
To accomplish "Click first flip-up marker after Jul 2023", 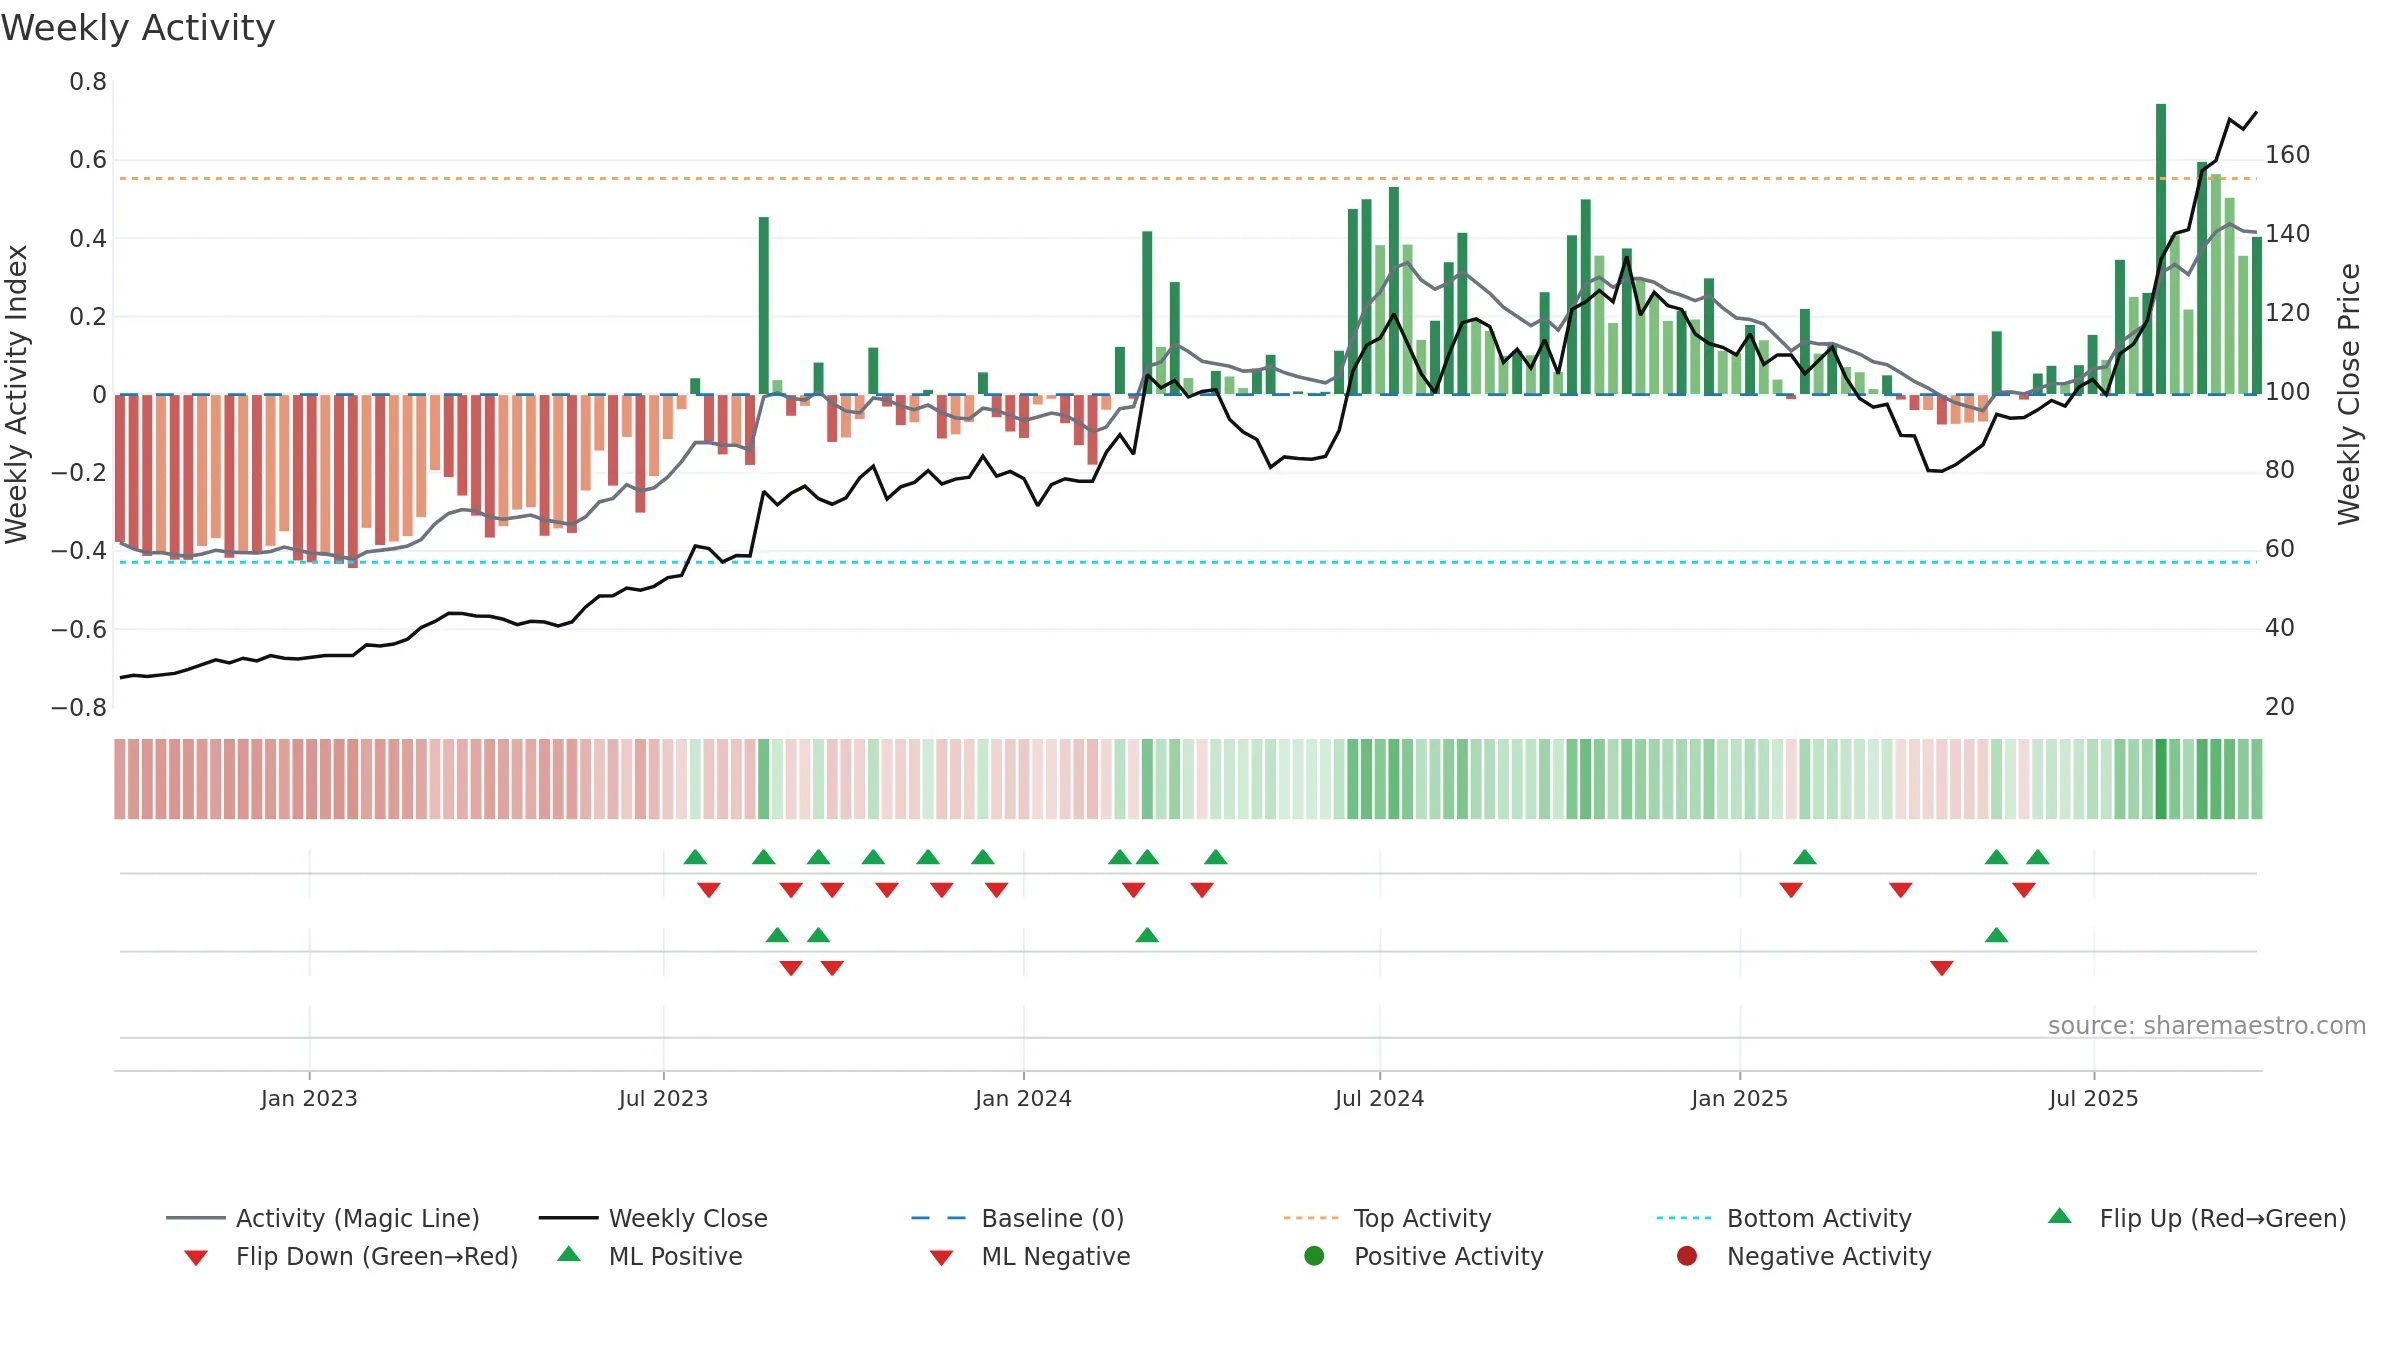I will [x=695, y=857].
